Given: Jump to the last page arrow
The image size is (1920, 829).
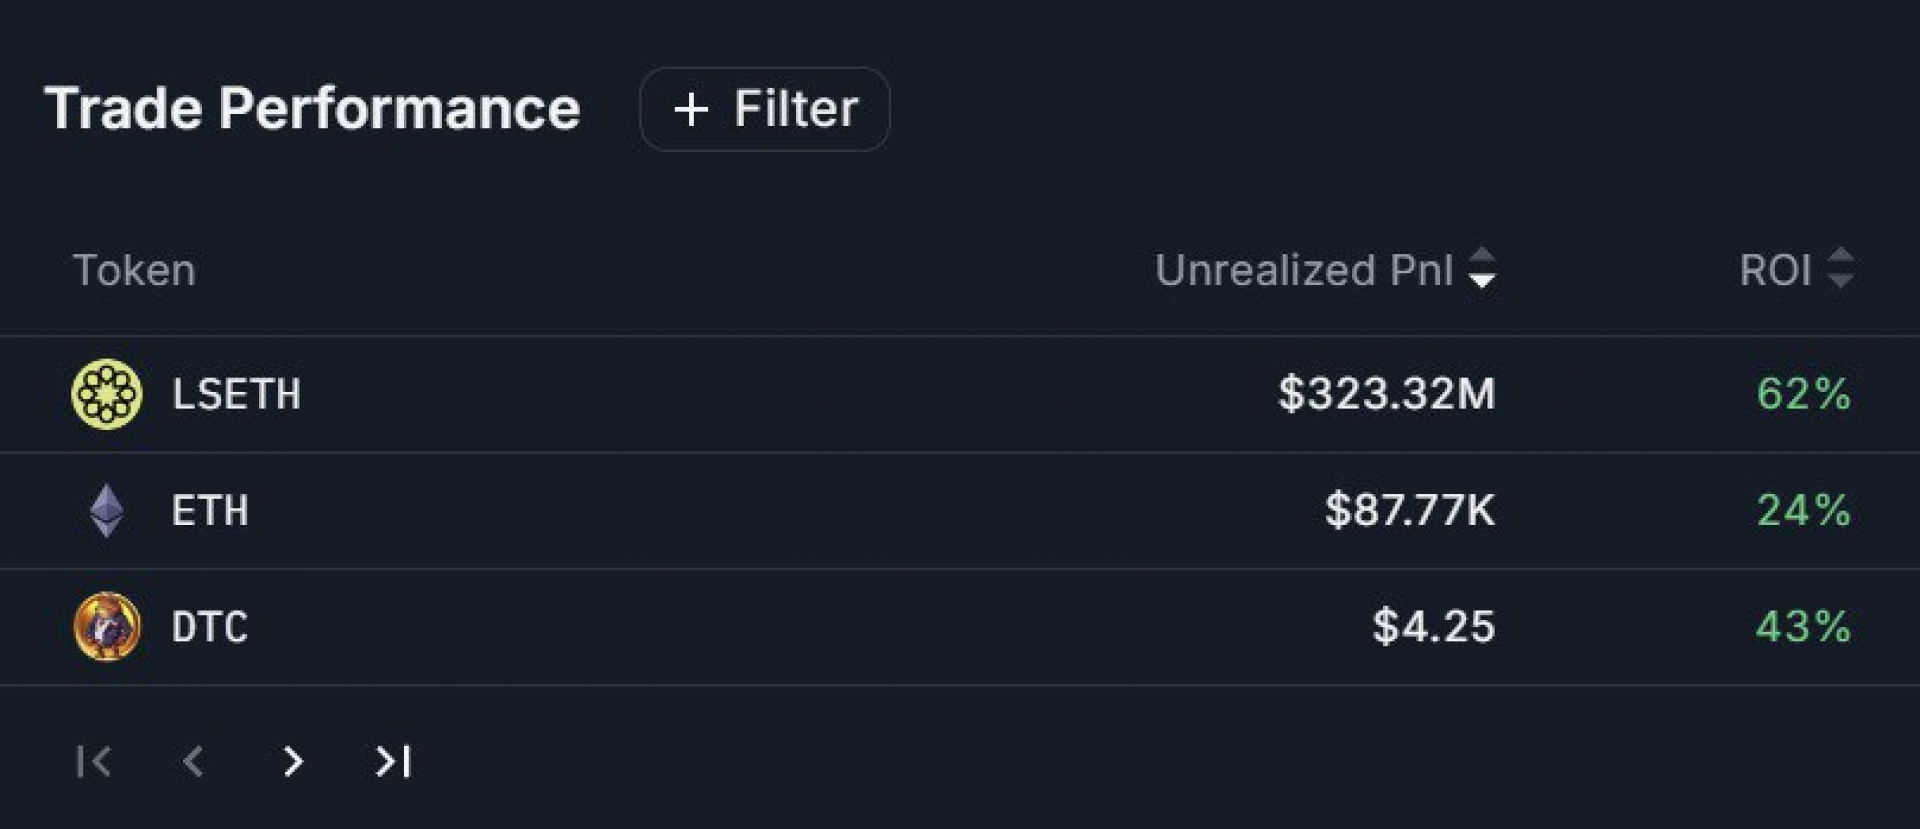Looking at the screenshot, I should click(x=393, y=762).
